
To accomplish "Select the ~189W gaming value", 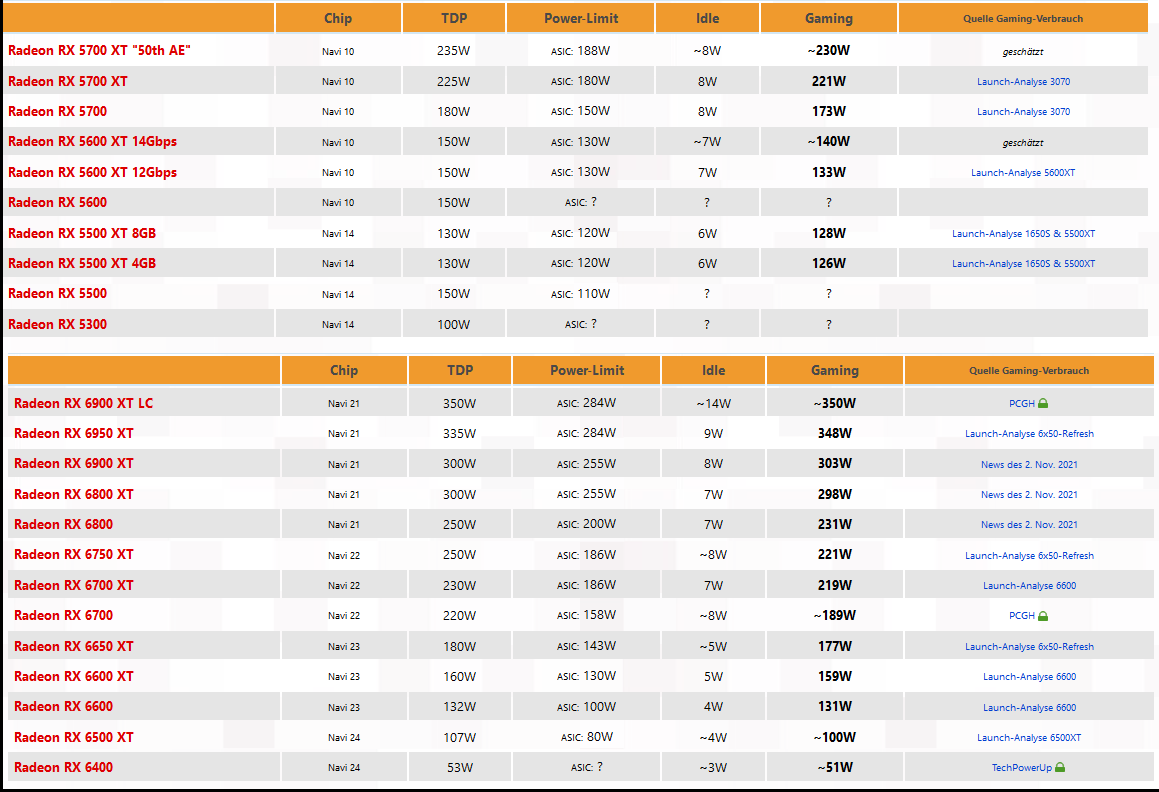I will pyautogui.click(x=835, y=615).
